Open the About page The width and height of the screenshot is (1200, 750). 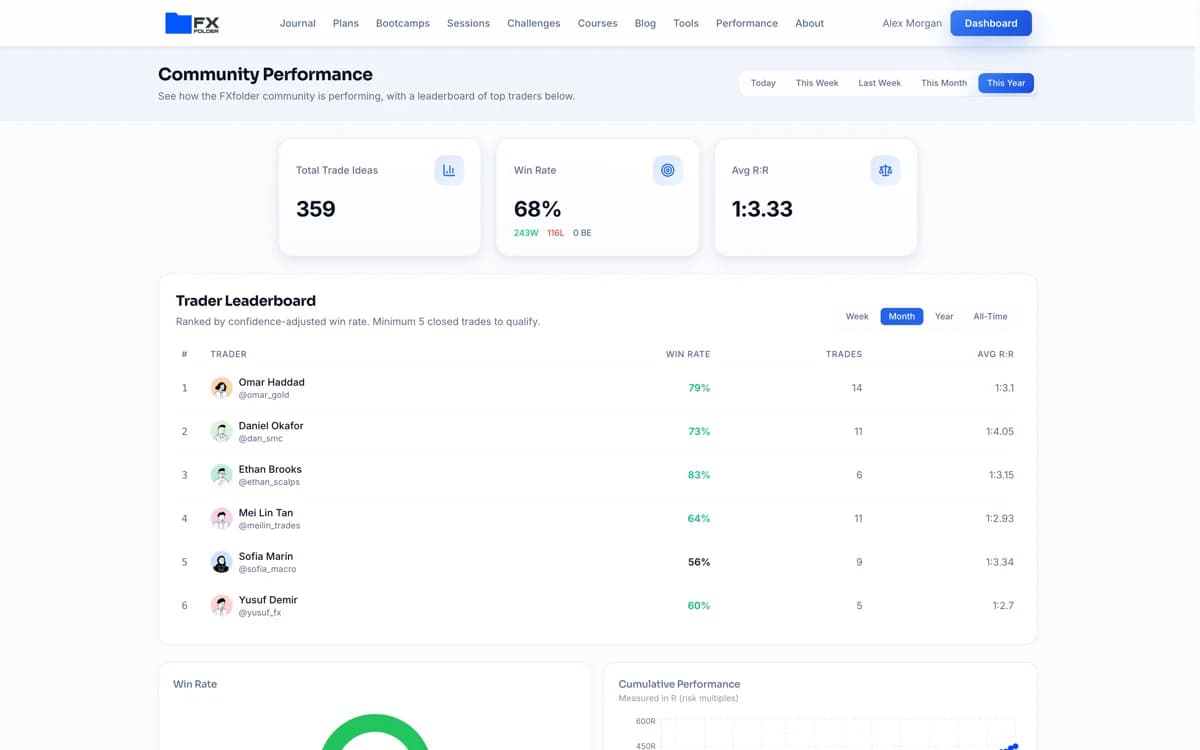tap(809, 23)
